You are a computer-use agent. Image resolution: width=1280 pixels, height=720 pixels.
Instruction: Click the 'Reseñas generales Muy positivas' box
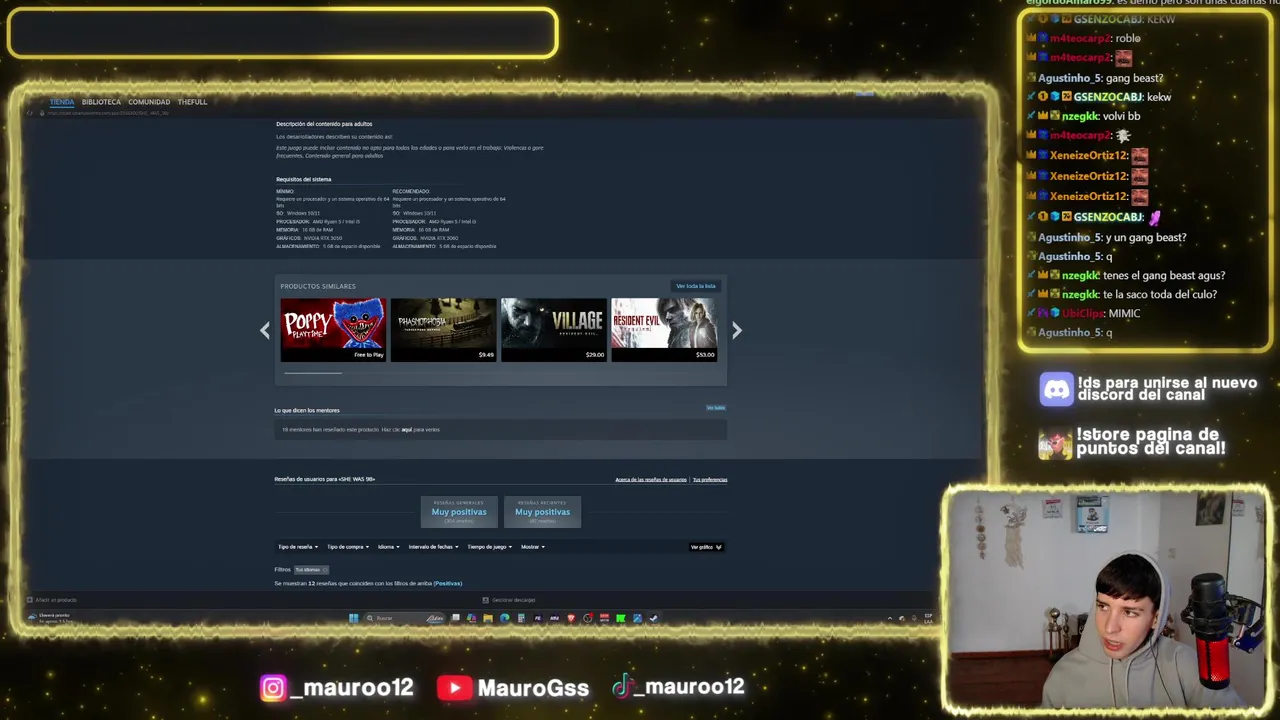tap(459, 511)
